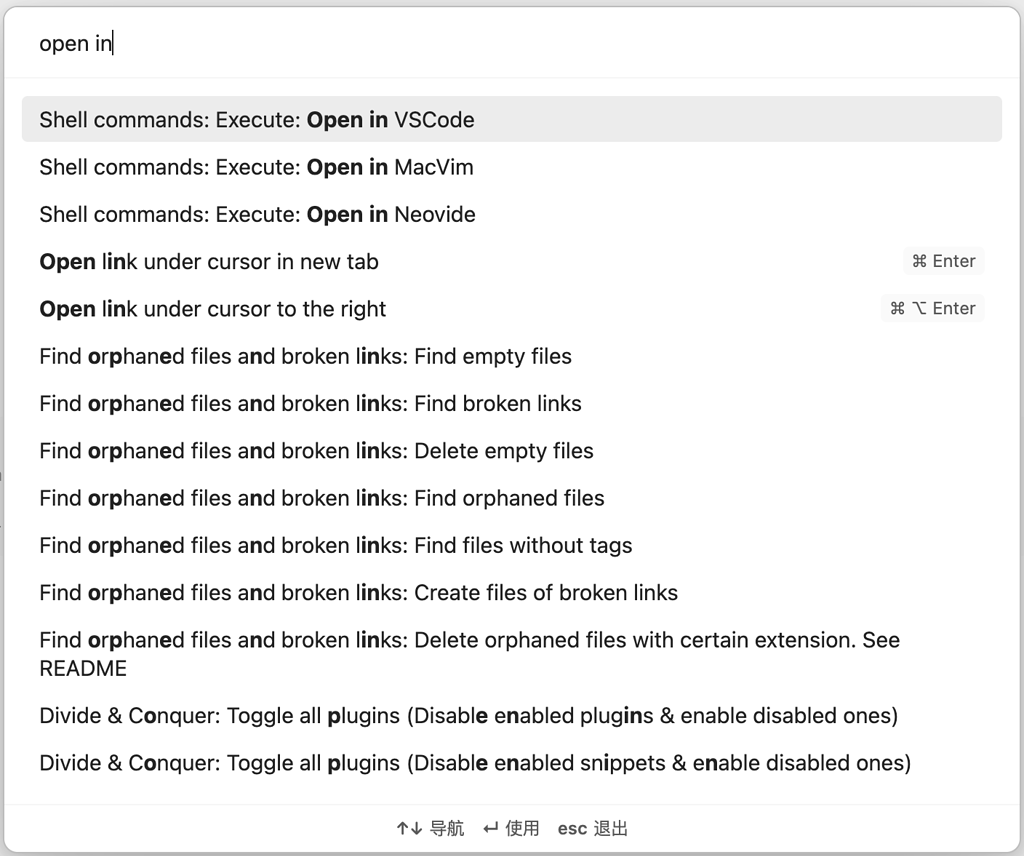The image size is (1024, 856).
Task: Click the ↵ use hint in footer
Action: [511, 828]
